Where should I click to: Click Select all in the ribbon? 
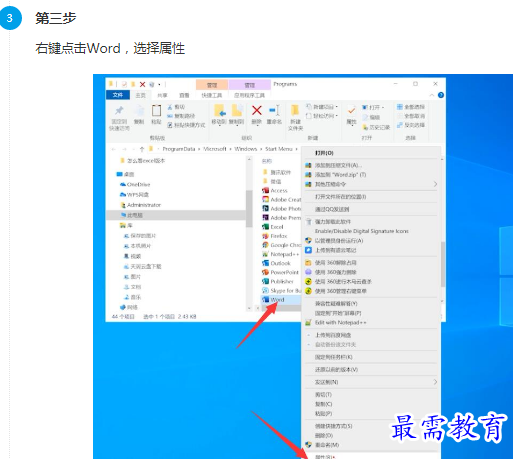click(411, 107)
